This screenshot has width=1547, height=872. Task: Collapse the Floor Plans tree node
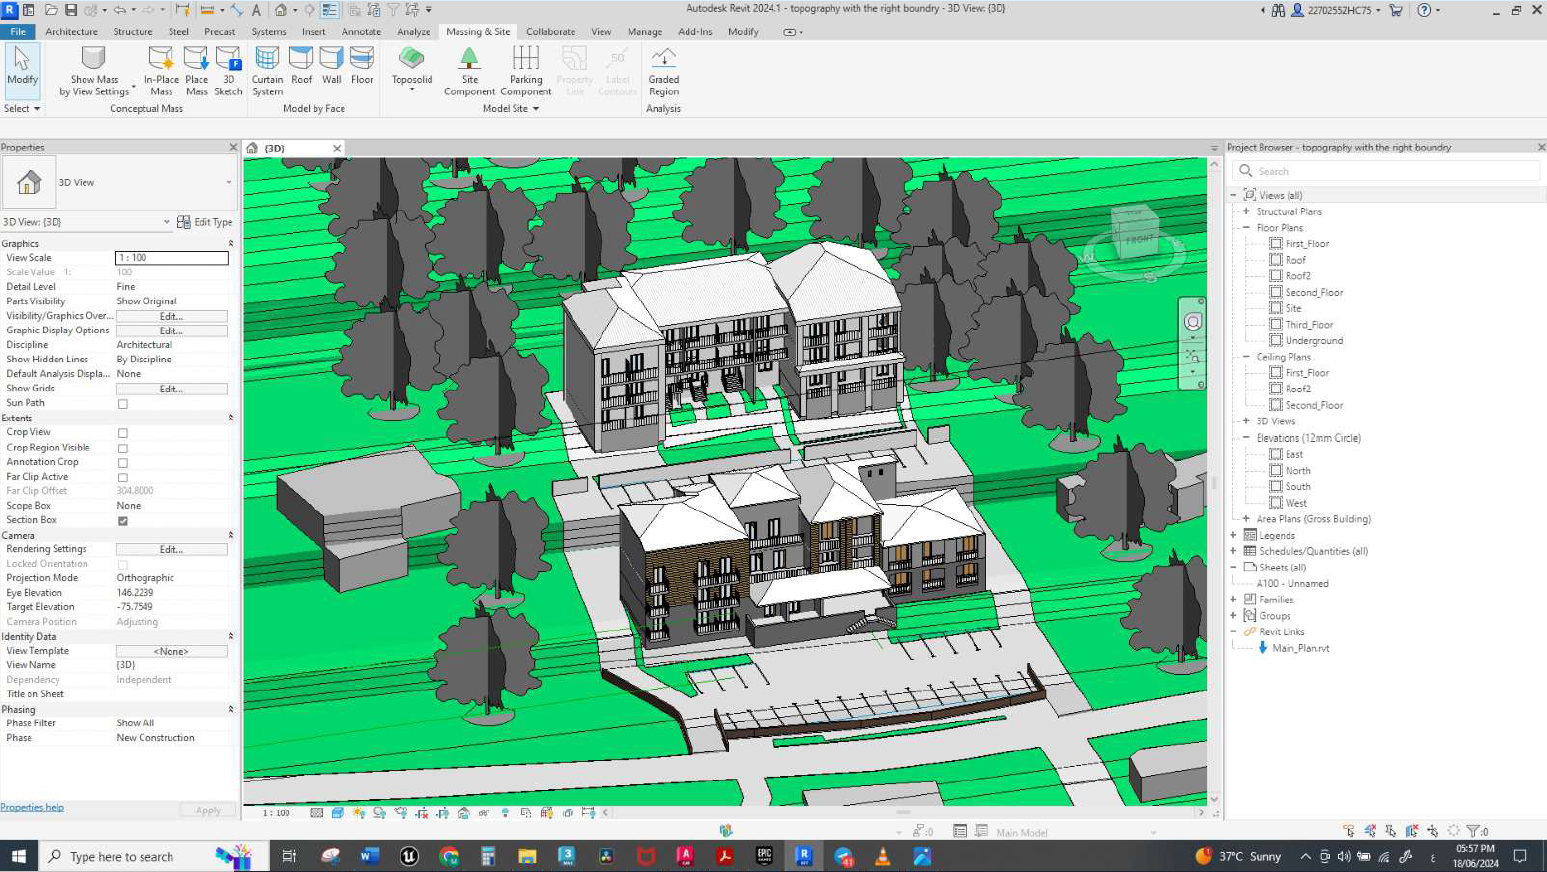pyautogui.click(x=1247, y=227)
